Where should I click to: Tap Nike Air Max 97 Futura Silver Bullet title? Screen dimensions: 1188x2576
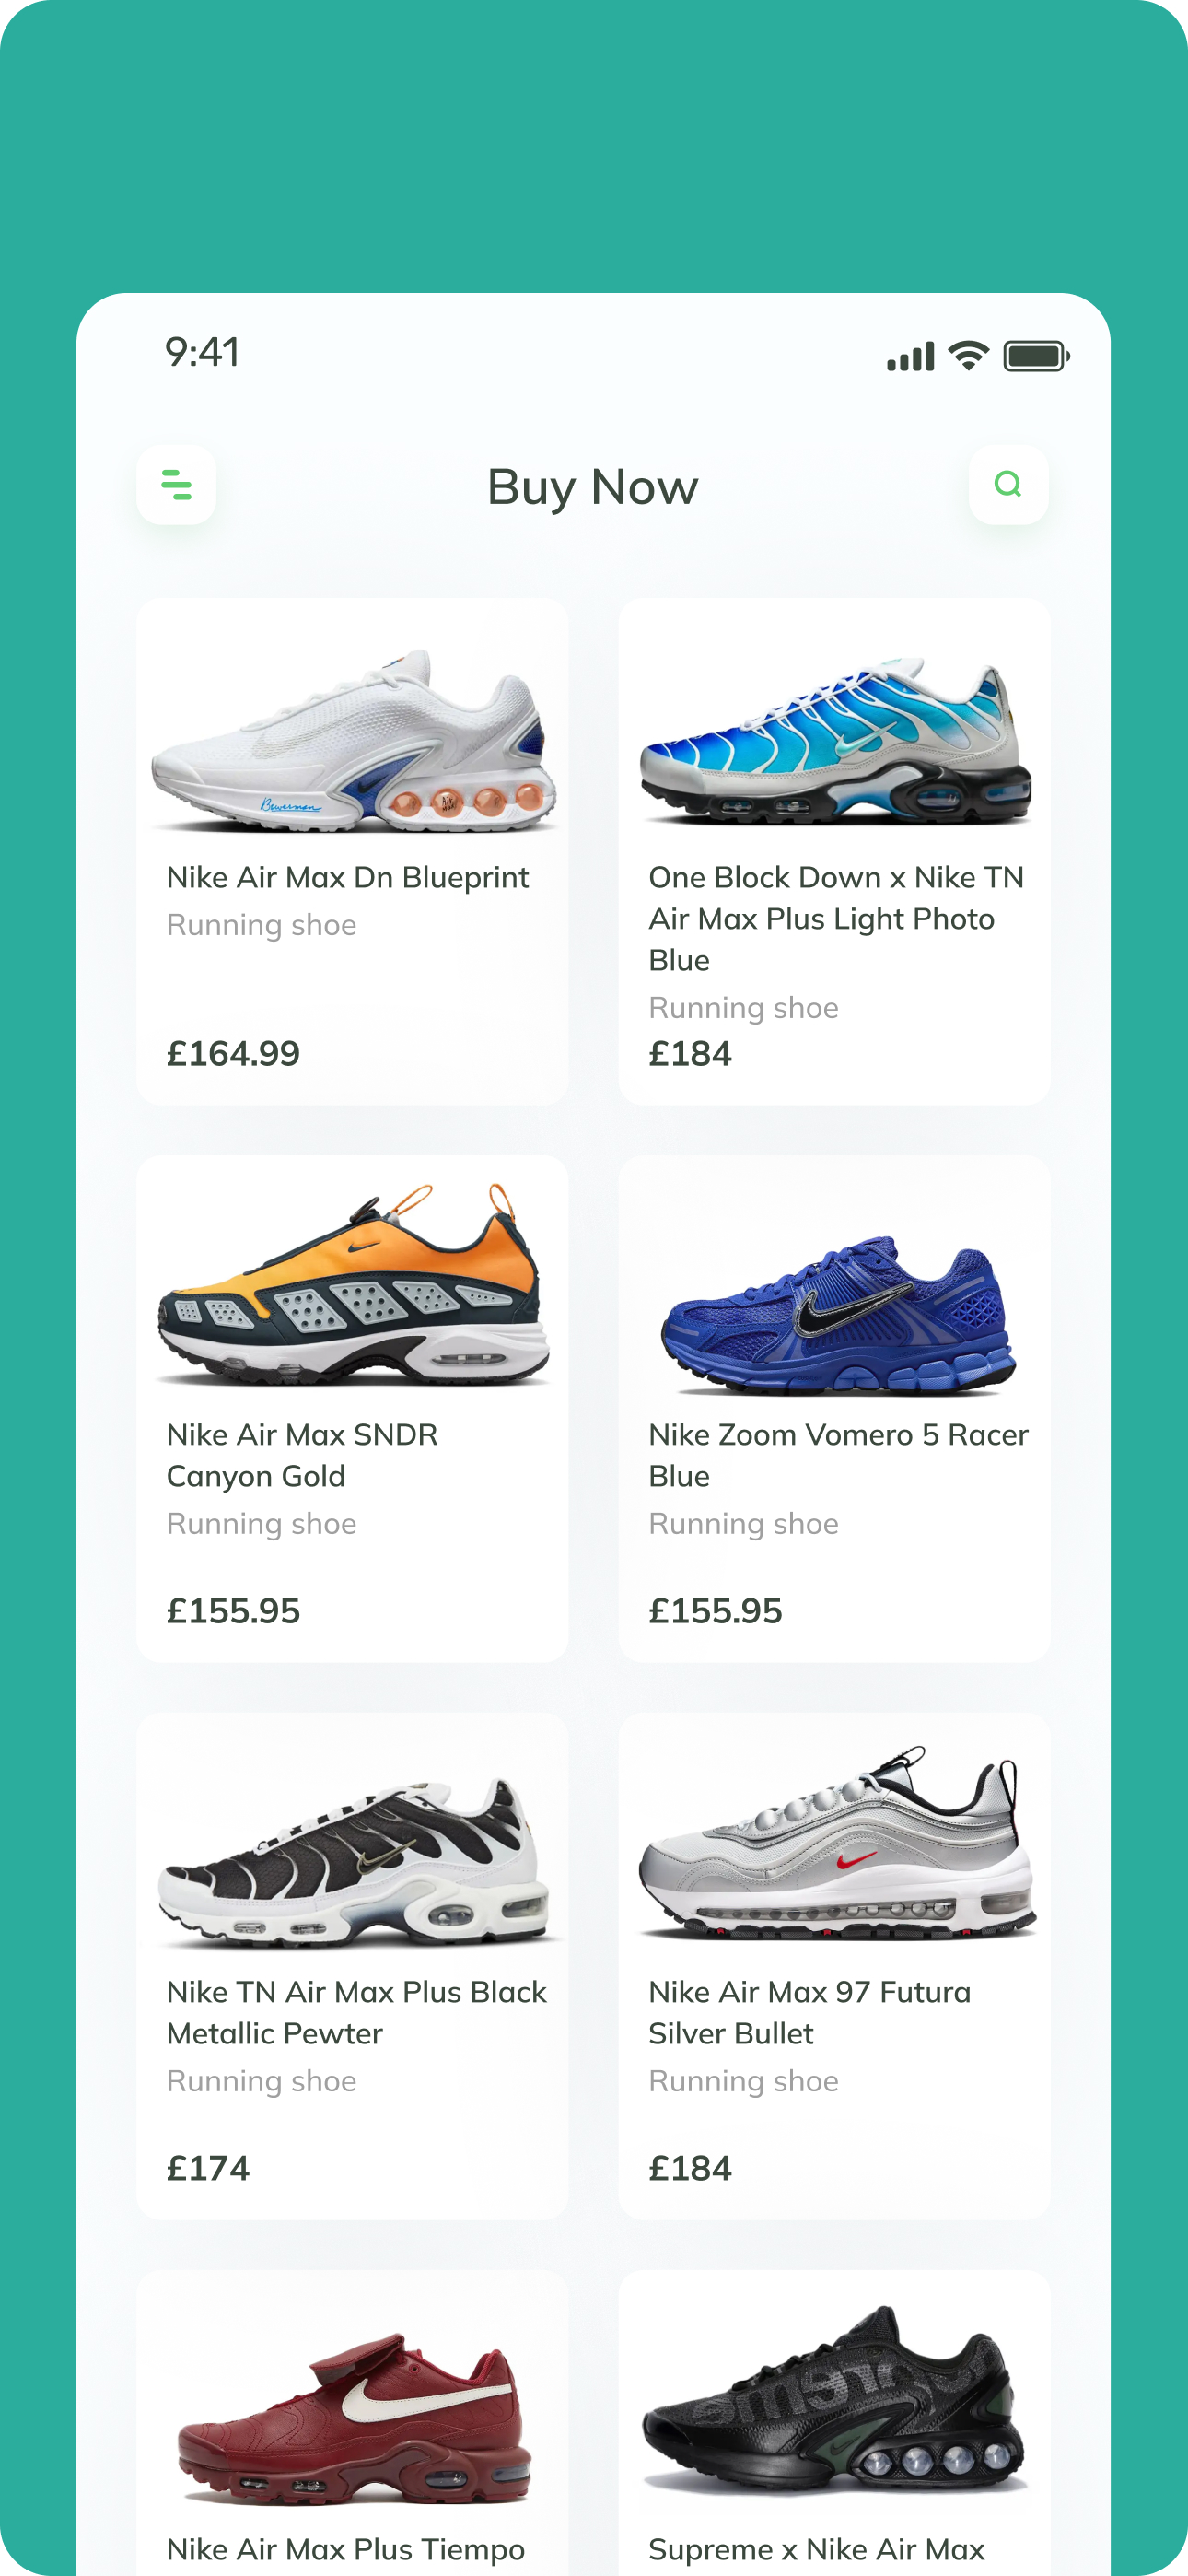[x=809, y=2012]
